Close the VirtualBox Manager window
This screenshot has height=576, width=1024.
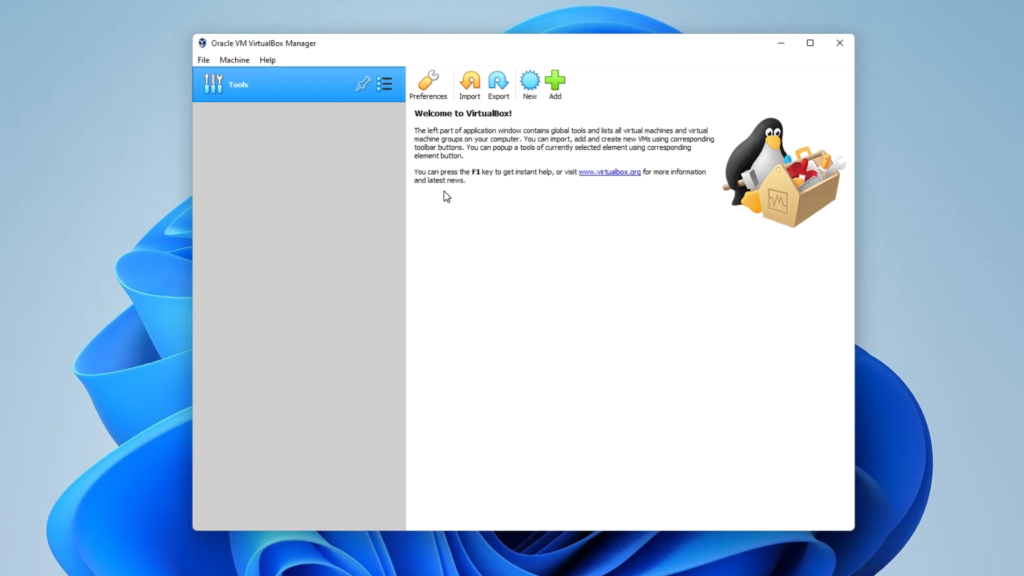tap(840, 43)
